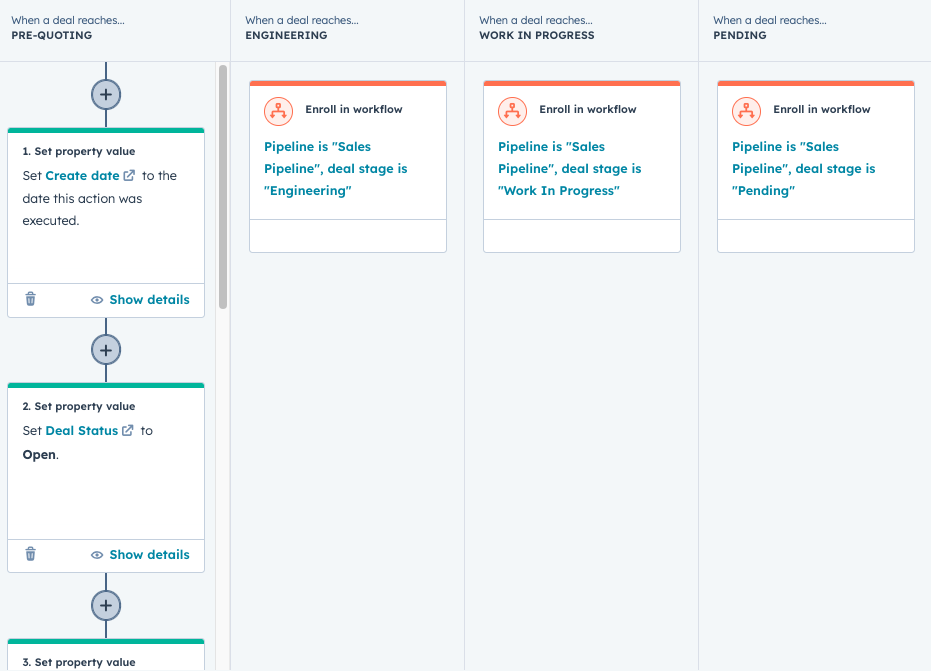
Task: Click the plus button above the third action
Action: 105,604
